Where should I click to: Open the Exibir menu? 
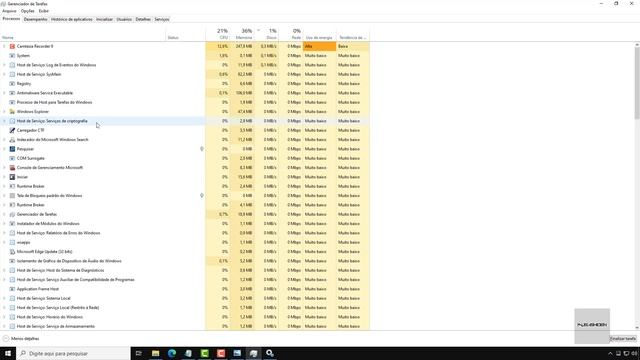pos(44,11)
